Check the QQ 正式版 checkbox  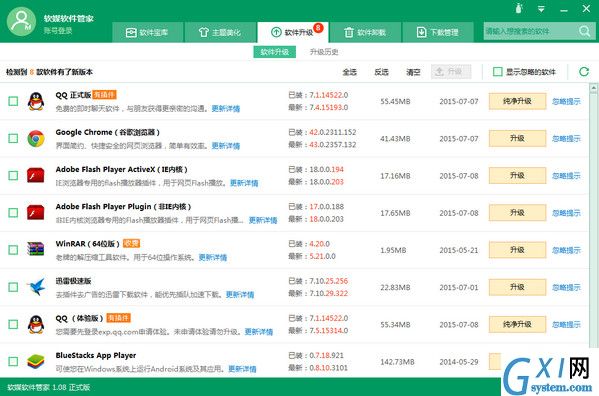13,101
